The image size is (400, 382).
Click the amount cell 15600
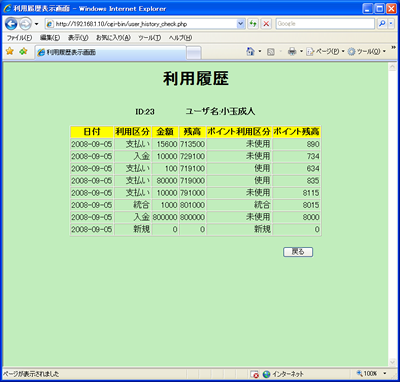click(165, 144)
